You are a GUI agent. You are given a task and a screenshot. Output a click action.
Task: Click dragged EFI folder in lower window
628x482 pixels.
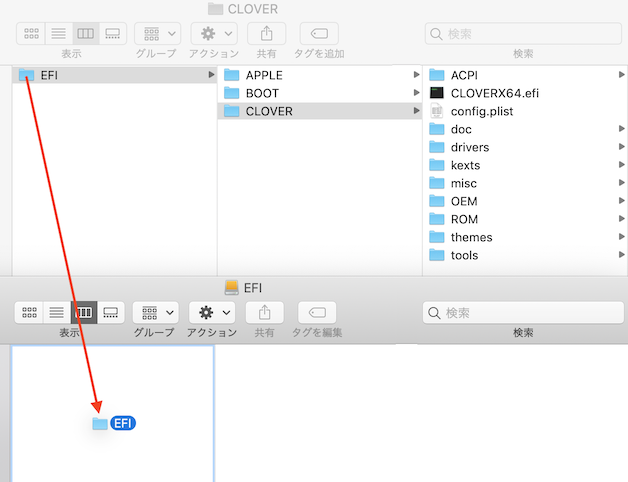coord(114,424)
